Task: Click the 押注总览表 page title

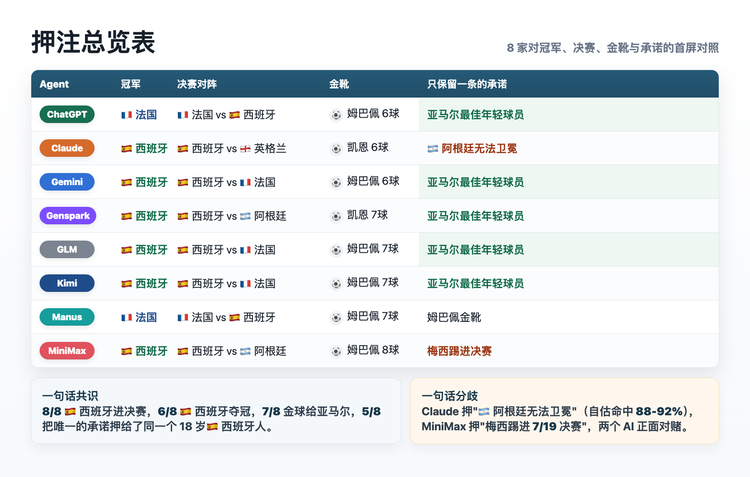Action: click(x=93, y=42)
